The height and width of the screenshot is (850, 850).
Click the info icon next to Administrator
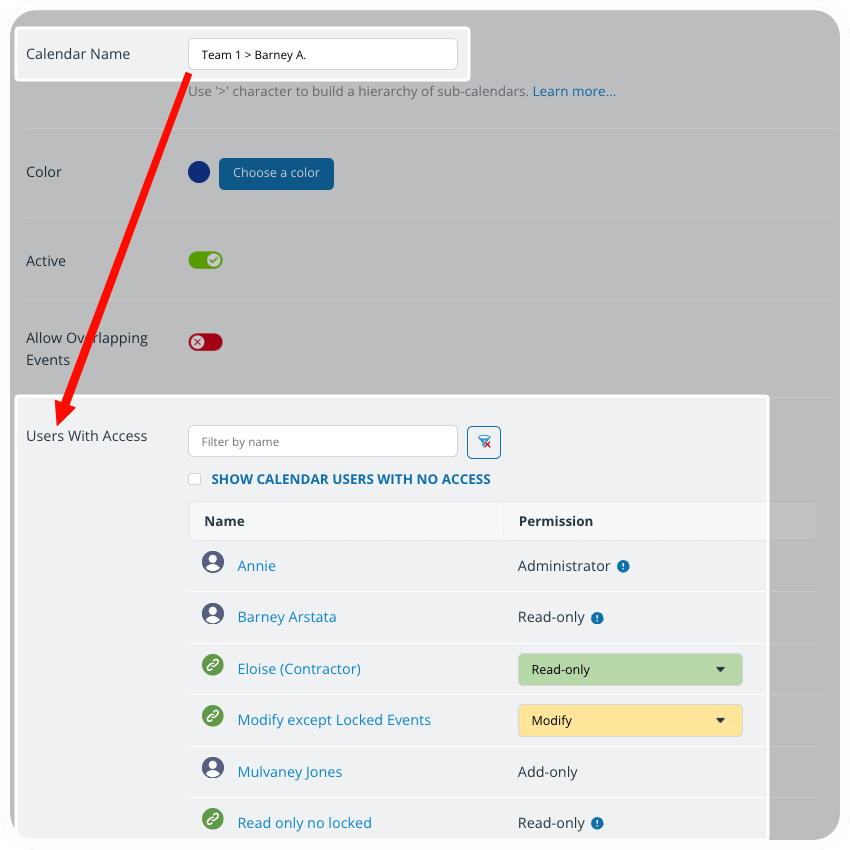coord(623,566)
